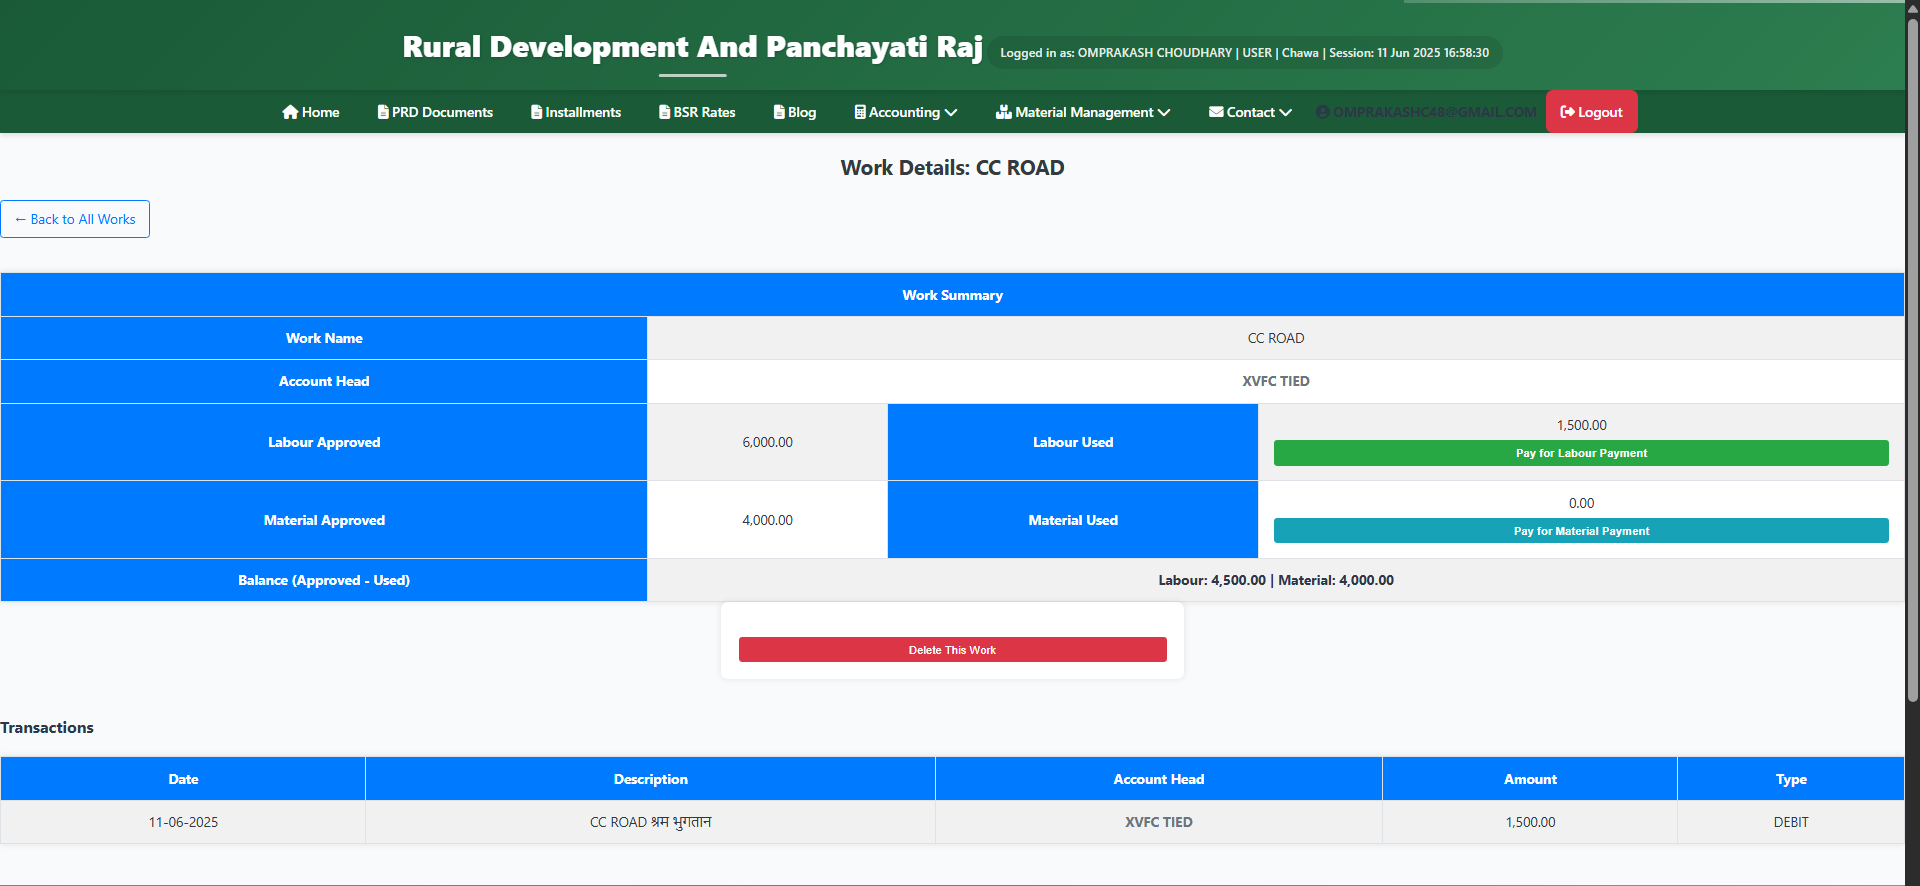This screenshot has width=1920, height=886.
Task: Click the BSR Rates document icon
Action: click(665, 112)
